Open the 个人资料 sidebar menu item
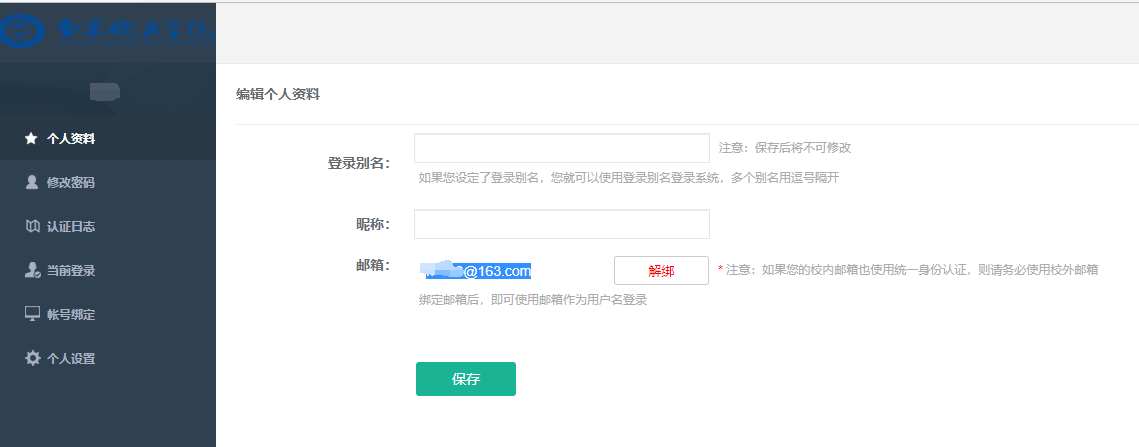The height and width of the screenshot is (447, 1139). pyautogui.click(x=71, y=138)
